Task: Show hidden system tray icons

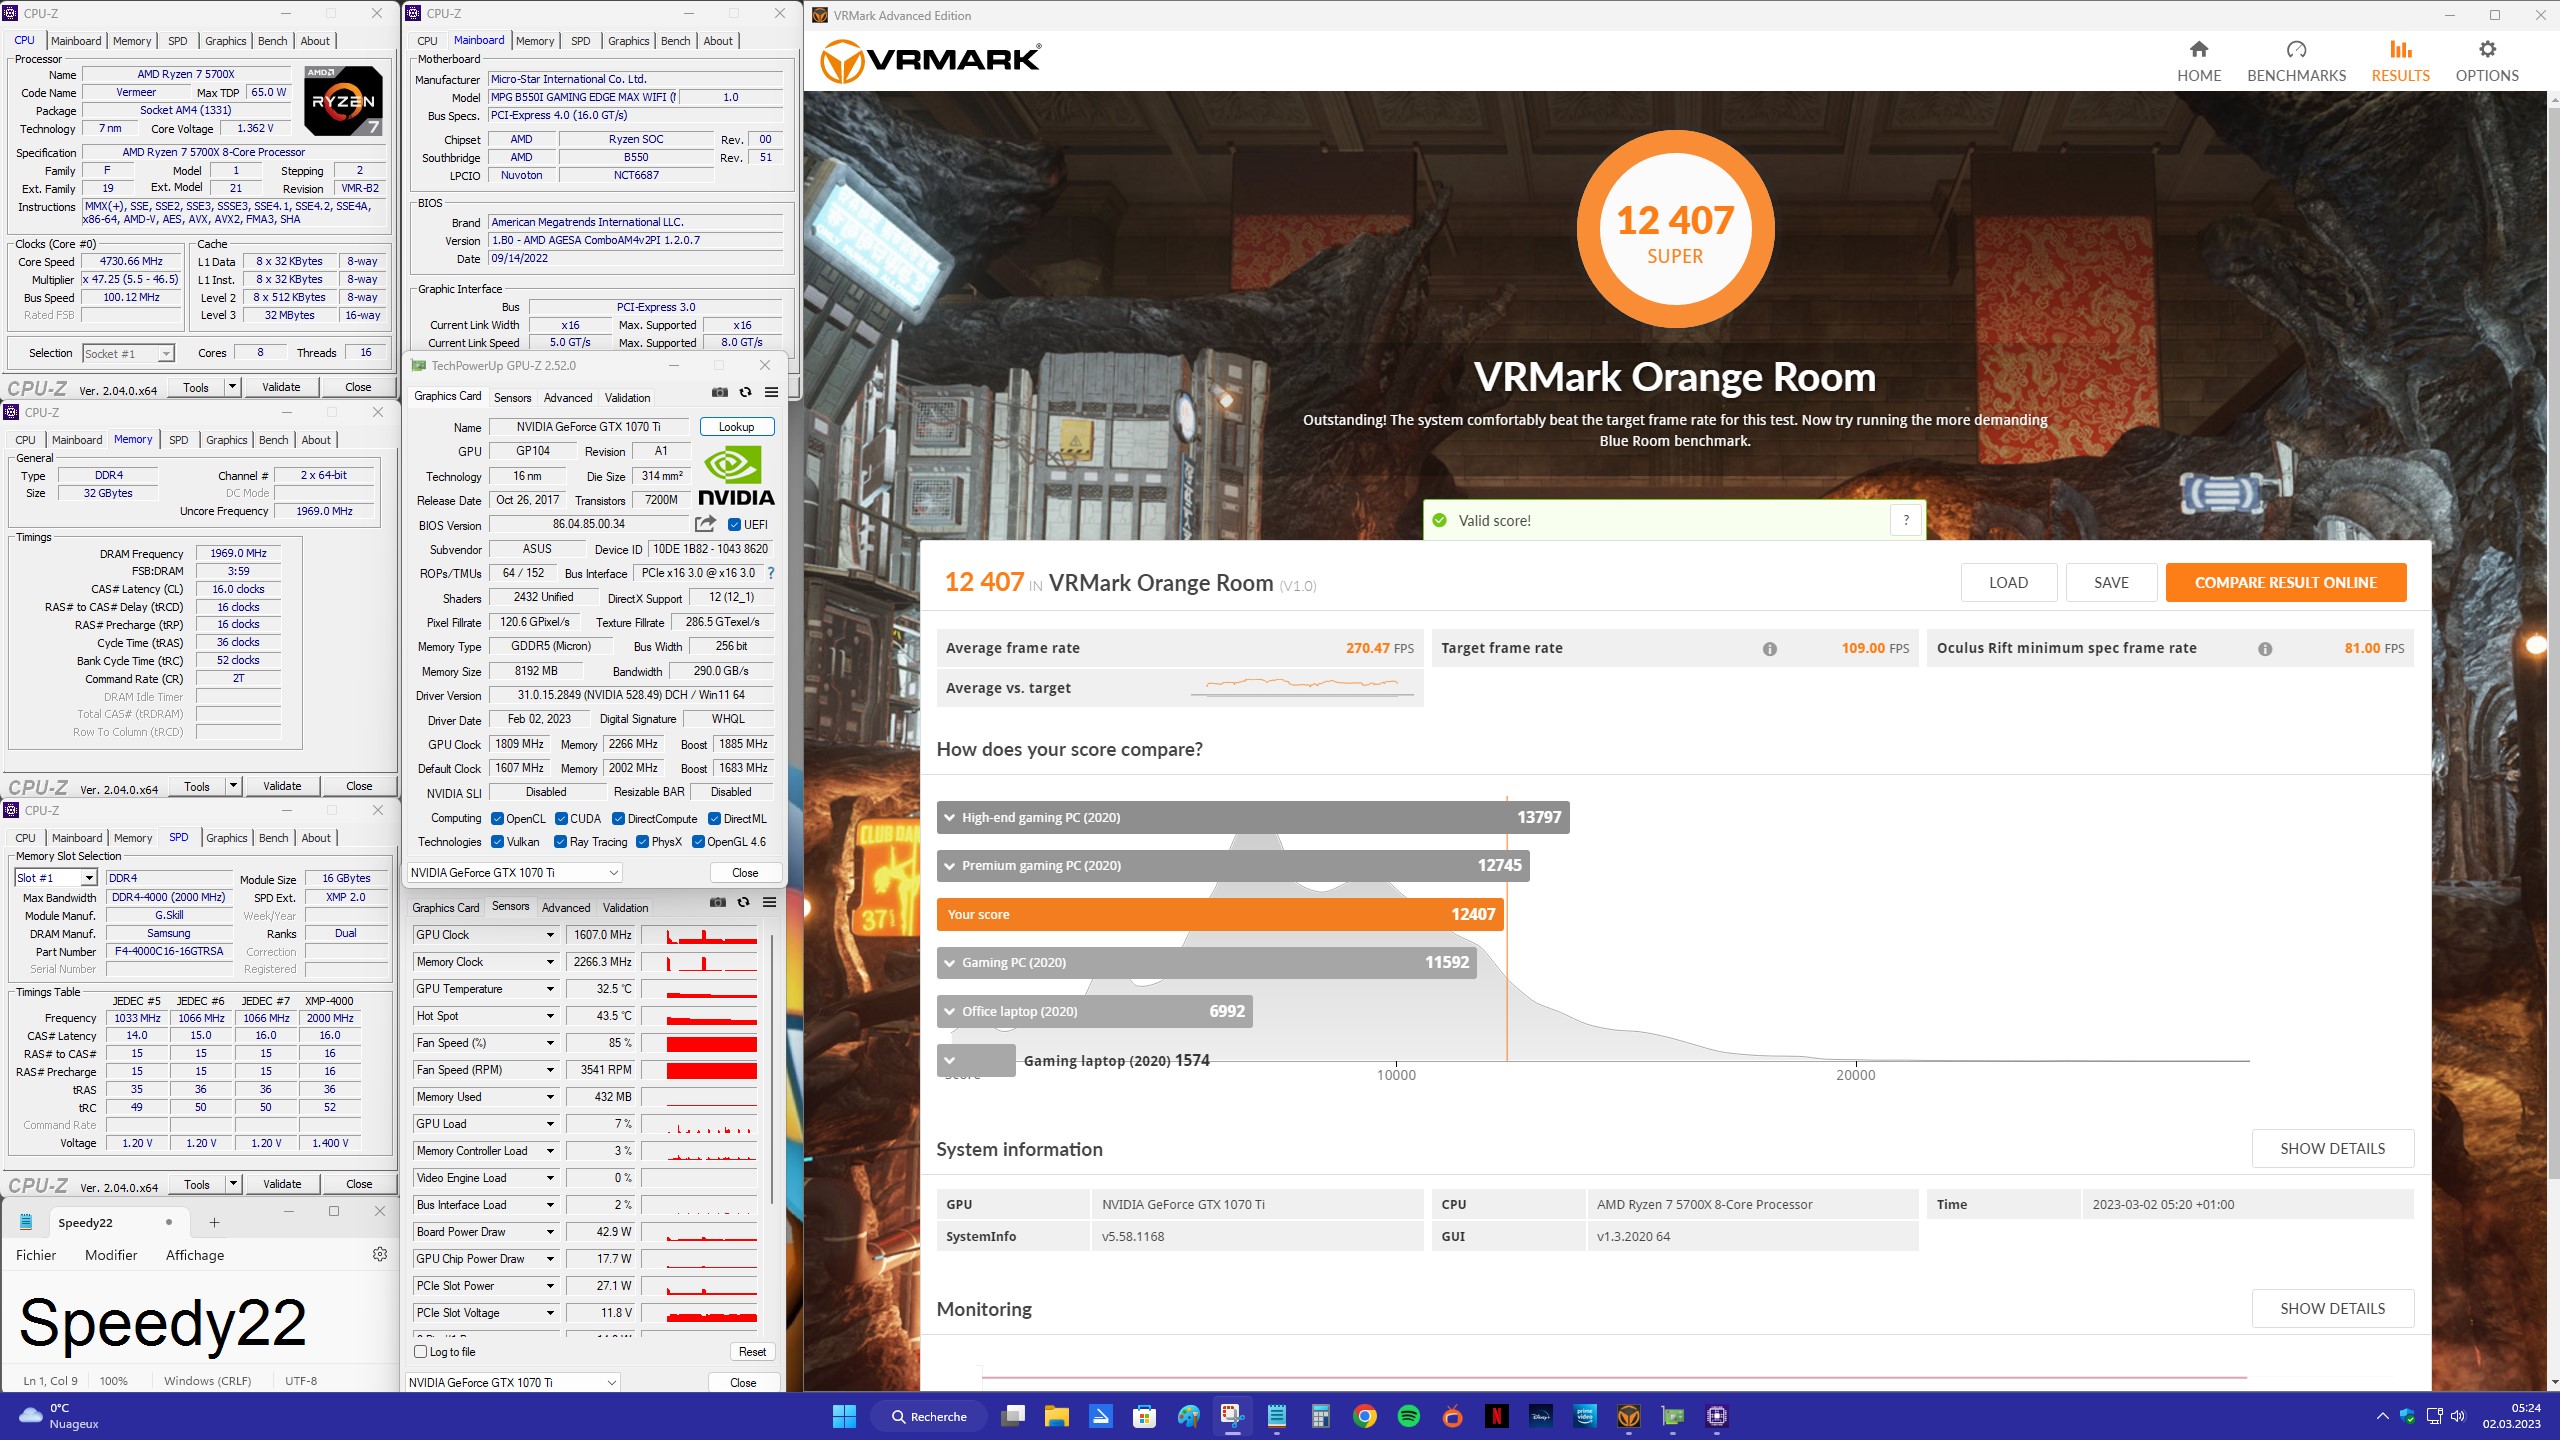Action: pos(2383,1416)
